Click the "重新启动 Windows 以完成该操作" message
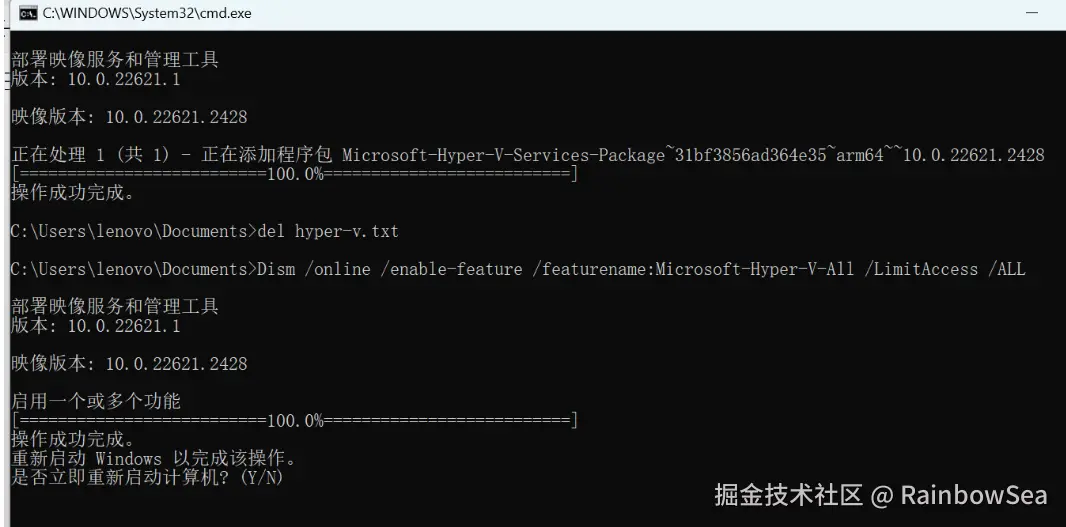Screen dimensions: 1066x527 click(x=153, y=458)
